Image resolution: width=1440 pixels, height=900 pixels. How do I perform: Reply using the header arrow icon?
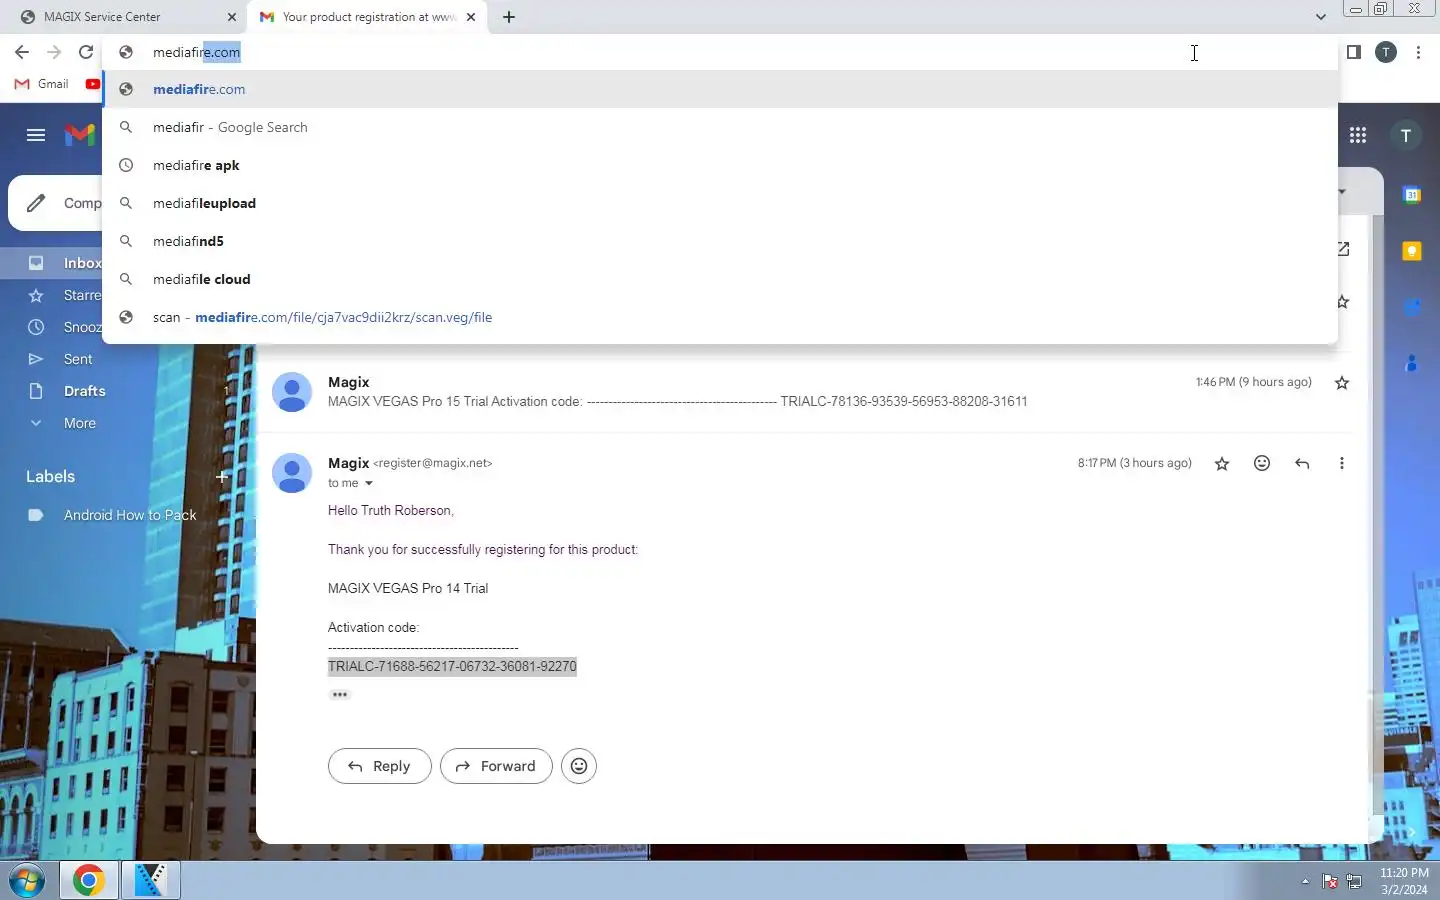(x=1302, y=463)
